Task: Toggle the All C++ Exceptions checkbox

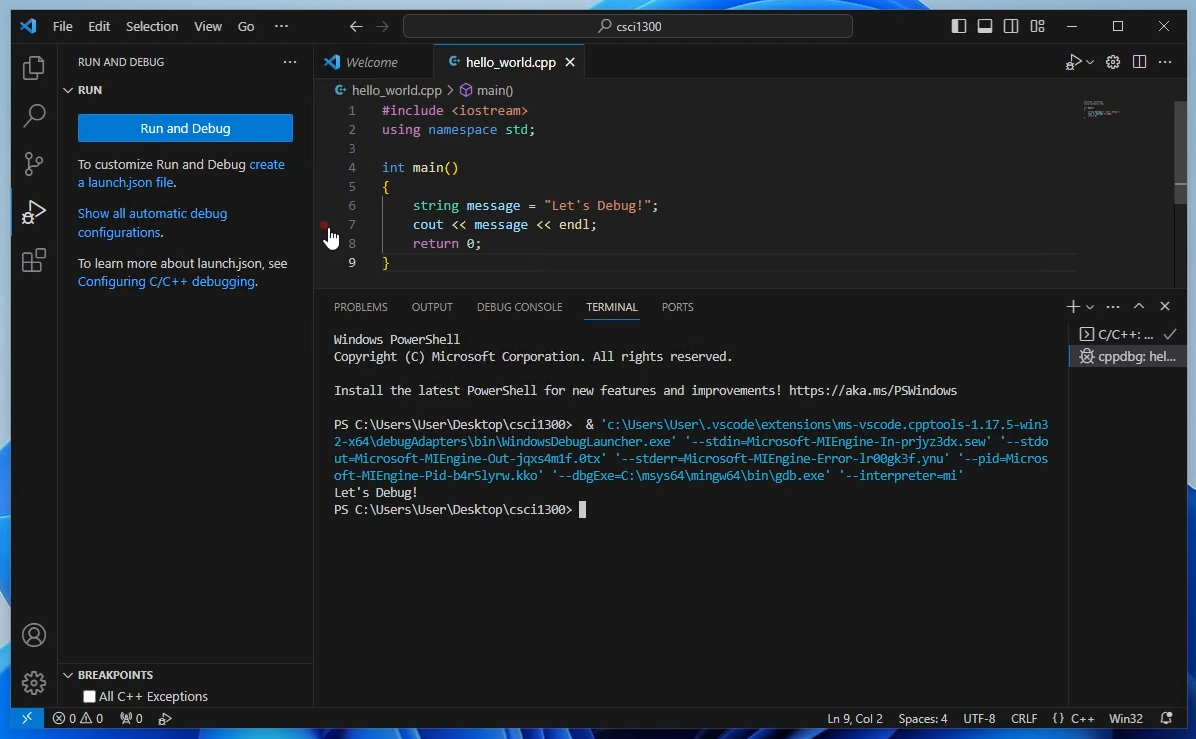Action: (89, 696)
